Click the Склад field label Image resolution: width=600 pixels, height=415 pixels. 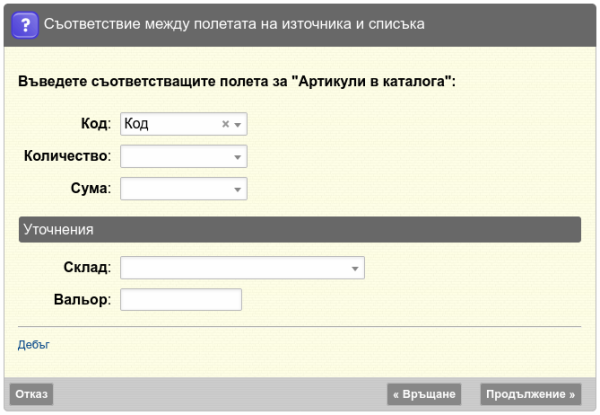coord(87,267)
